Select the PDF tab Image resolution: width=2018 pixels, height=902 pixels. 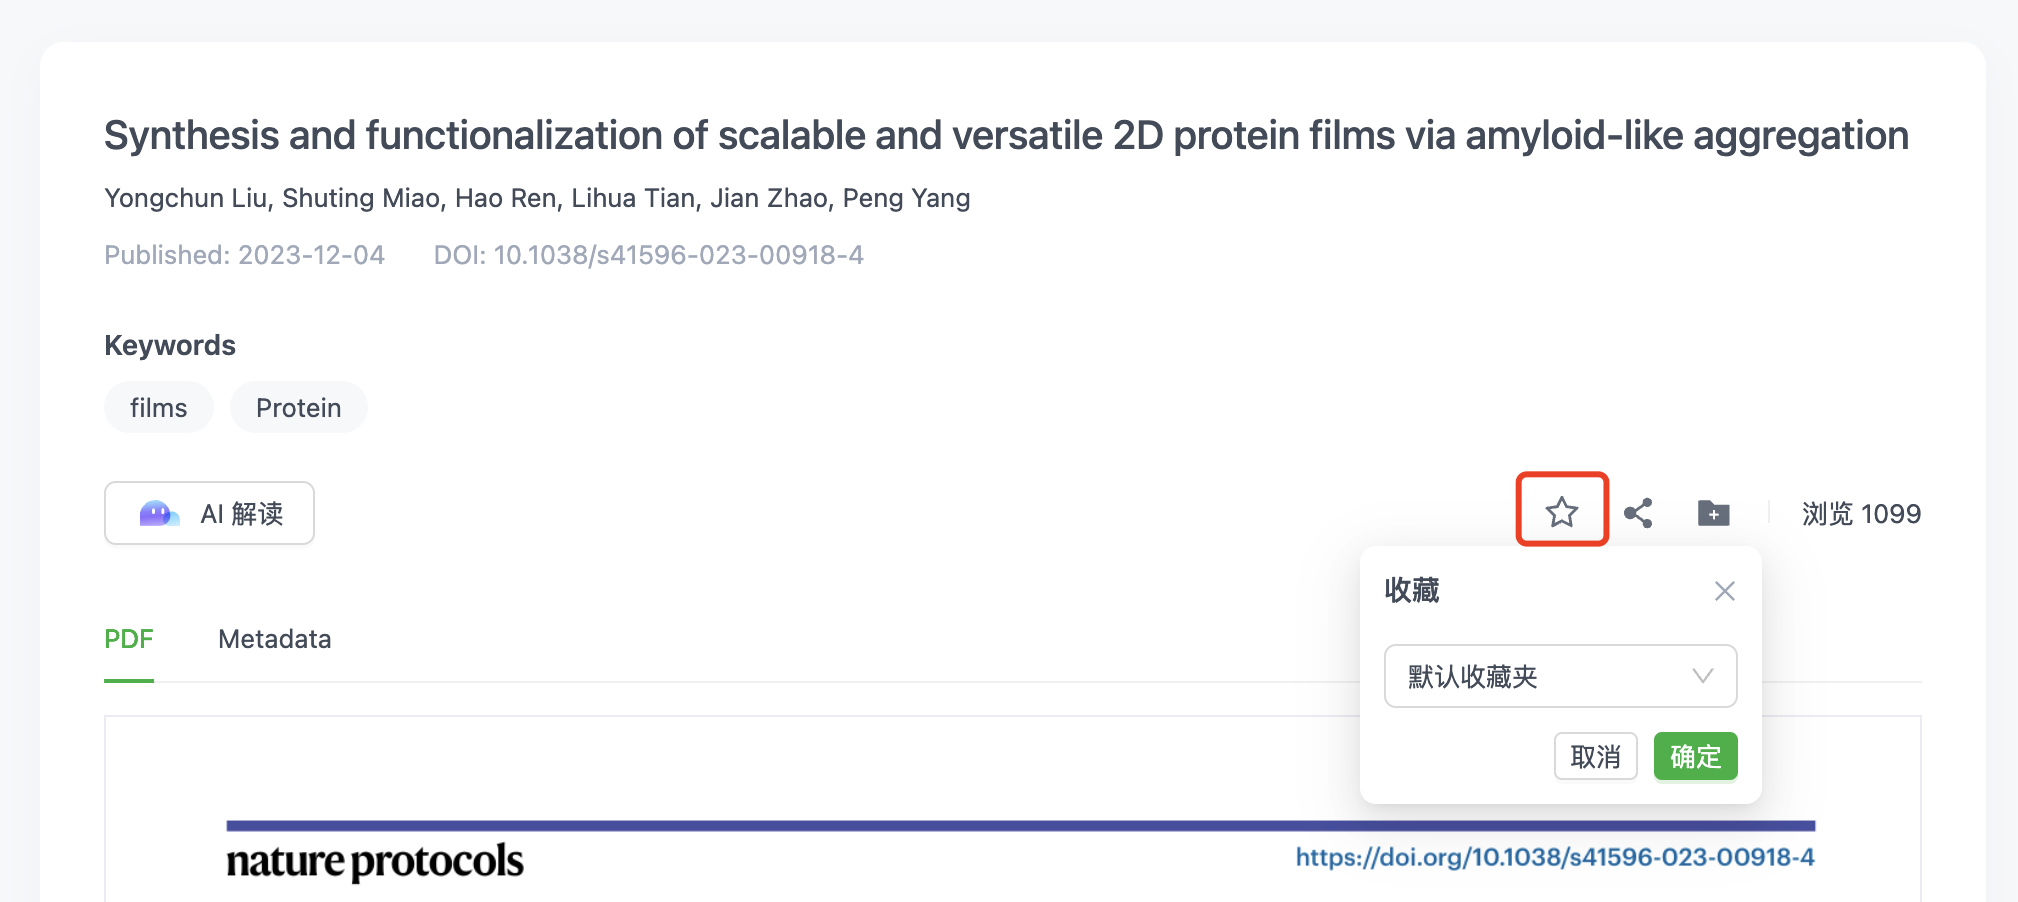[129, 639]
